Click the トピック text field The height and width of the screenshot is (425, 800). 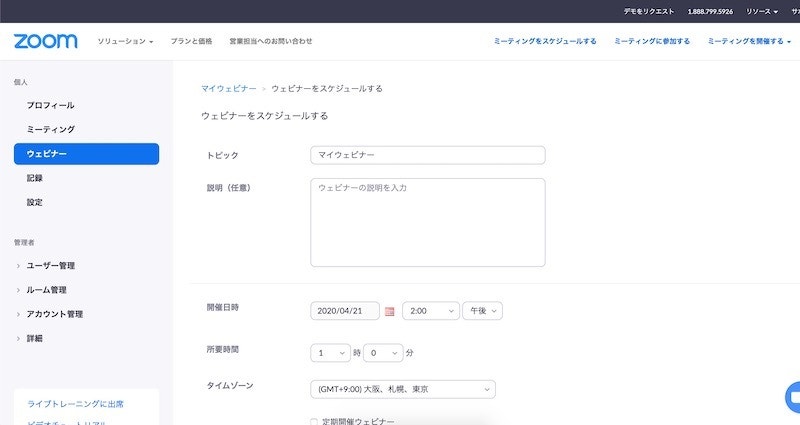[x=427, y=155]
